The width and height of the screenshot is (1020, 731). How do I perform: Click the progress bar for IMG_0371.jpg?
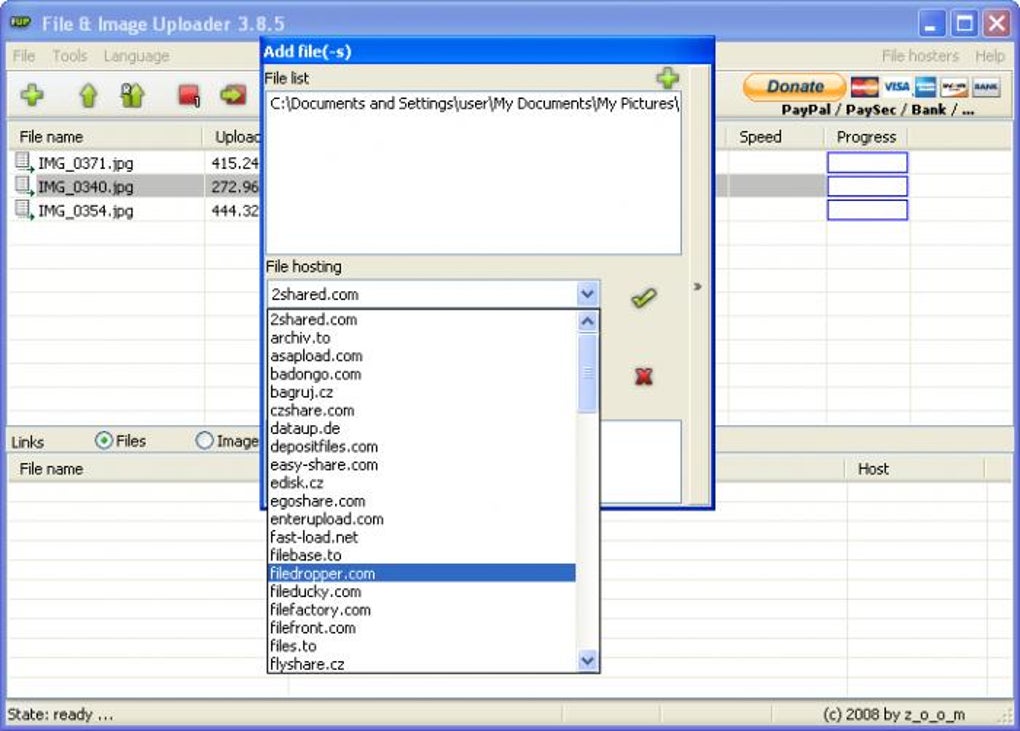click(867, 162)
